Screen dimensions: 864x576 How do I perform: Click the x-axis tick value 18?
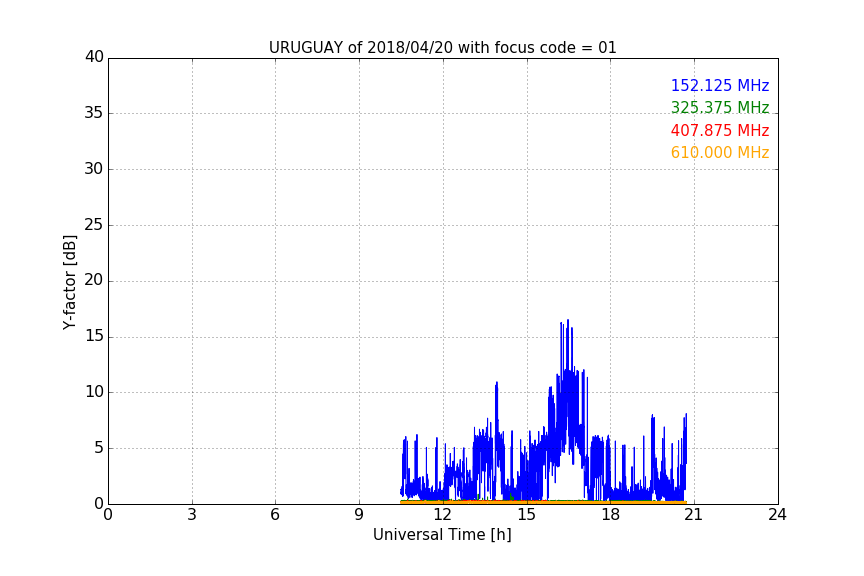611,515
